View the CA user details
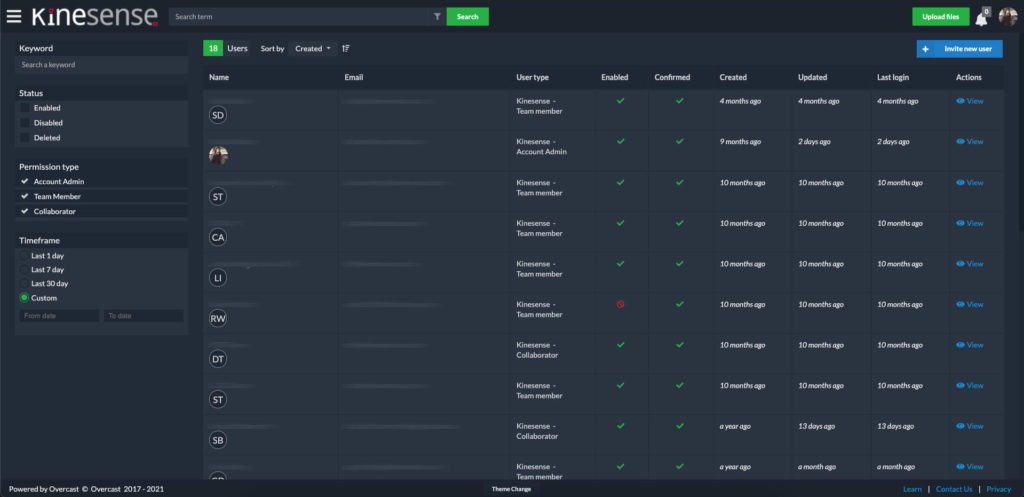This screenshot has width=1024, height=497. (970, 223)
